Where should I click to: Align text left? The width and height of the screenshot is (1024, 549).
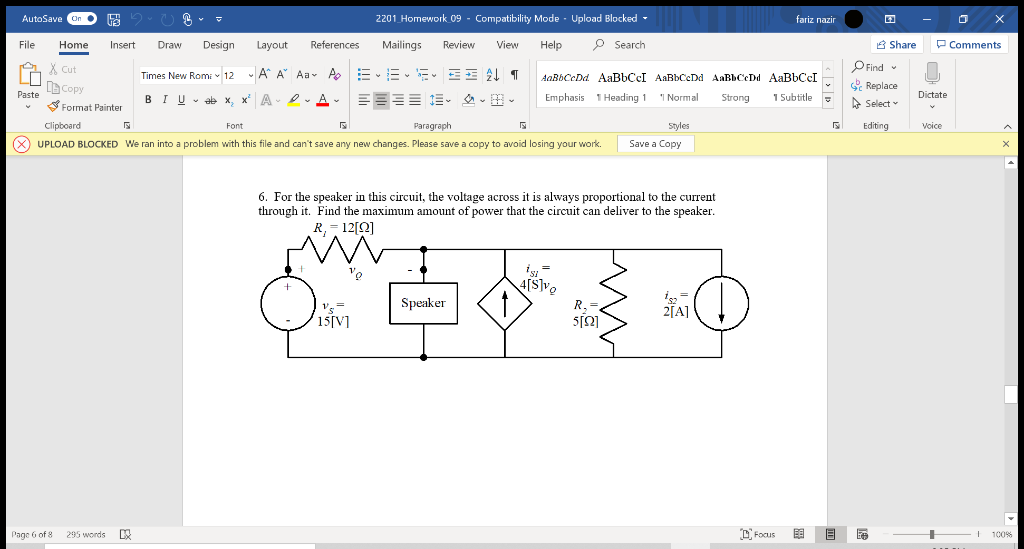(x=364, y=101)
